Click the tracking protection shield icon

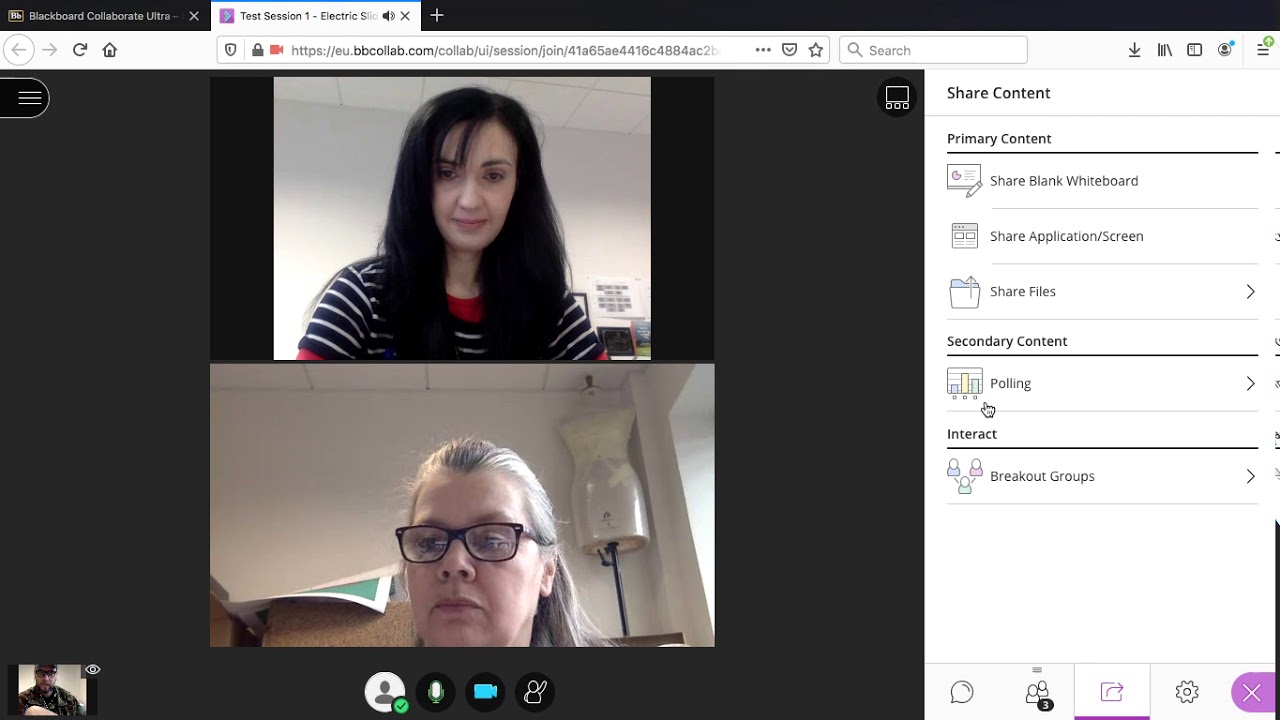pos(231,50)
